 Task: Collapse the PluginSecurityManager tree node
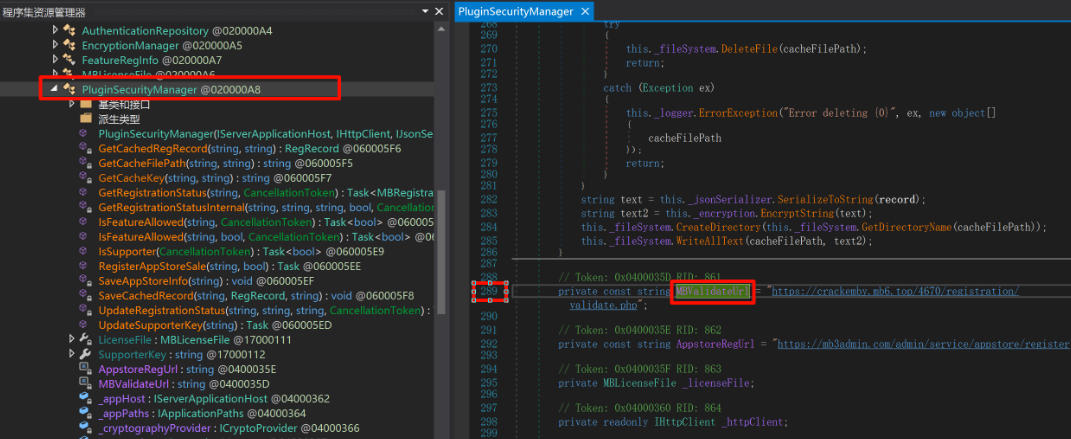[x=53, y=89]
